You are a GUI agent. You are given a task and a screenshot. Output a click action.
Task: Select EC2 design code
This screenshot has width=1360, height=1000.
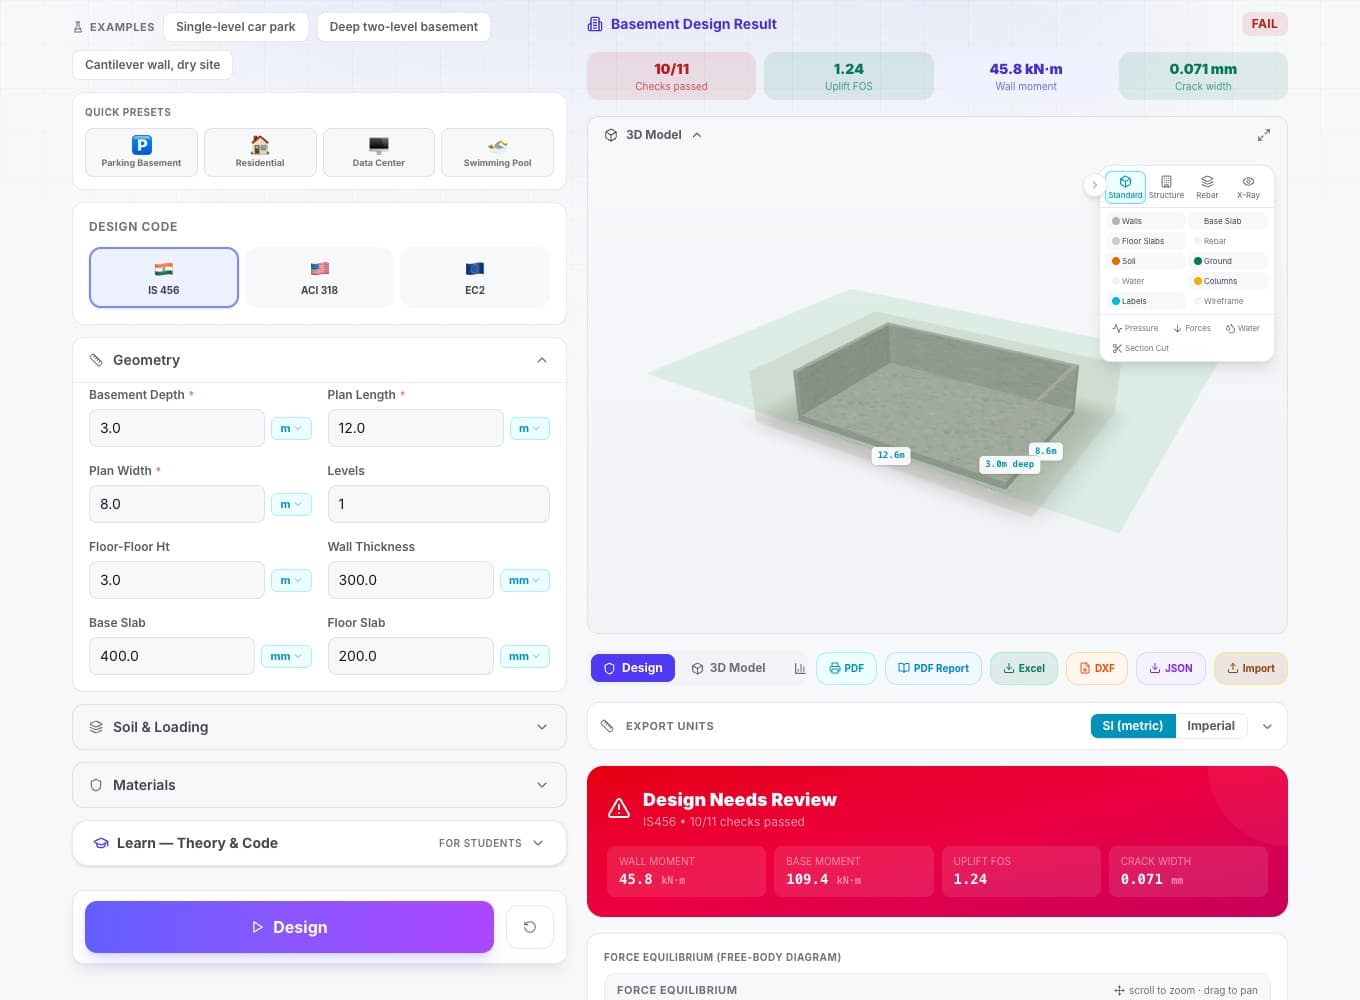[x=475, y=277]
